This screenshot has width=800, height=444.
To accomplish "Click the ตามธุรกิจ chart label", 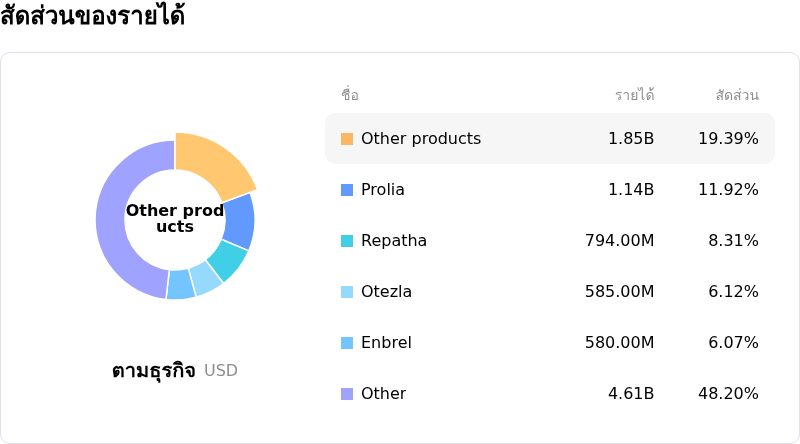I will [x=153, y=371].
